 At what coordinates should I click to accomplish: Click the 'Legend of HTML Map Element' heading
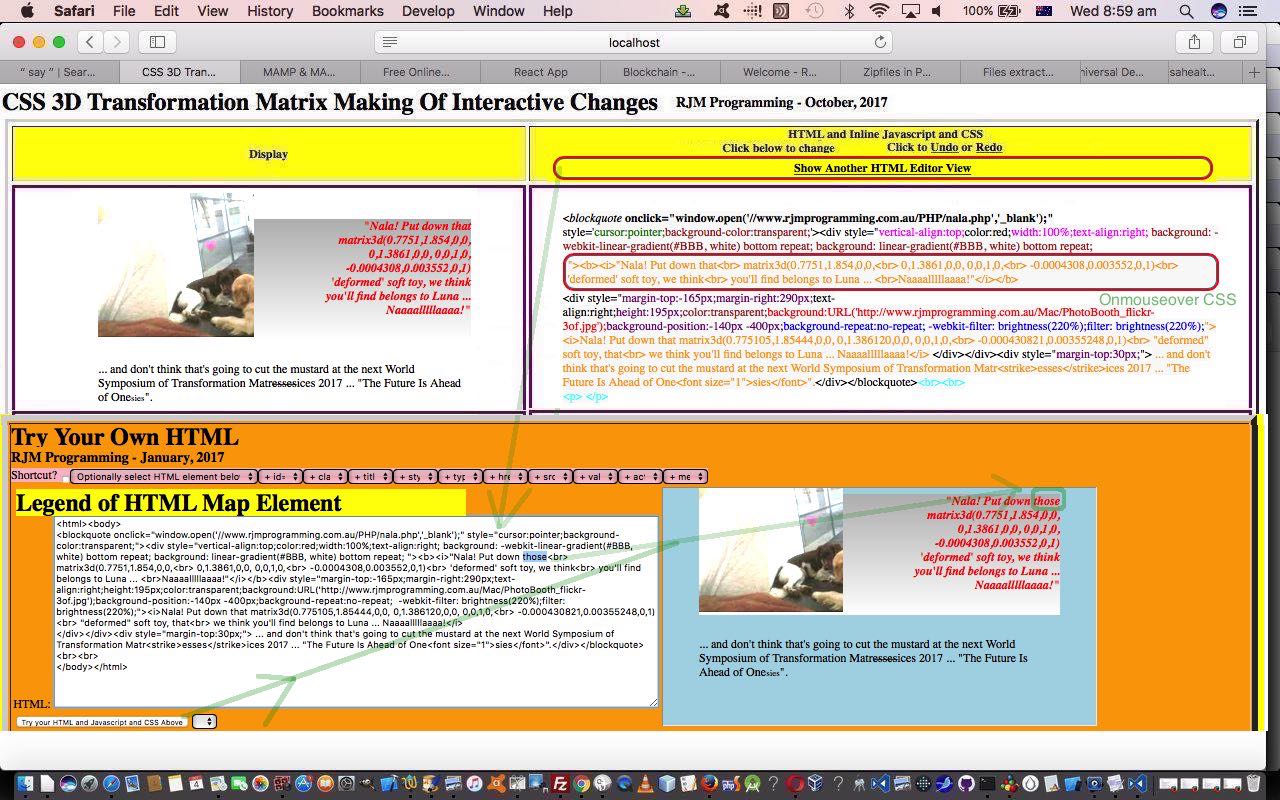(178, 503)
